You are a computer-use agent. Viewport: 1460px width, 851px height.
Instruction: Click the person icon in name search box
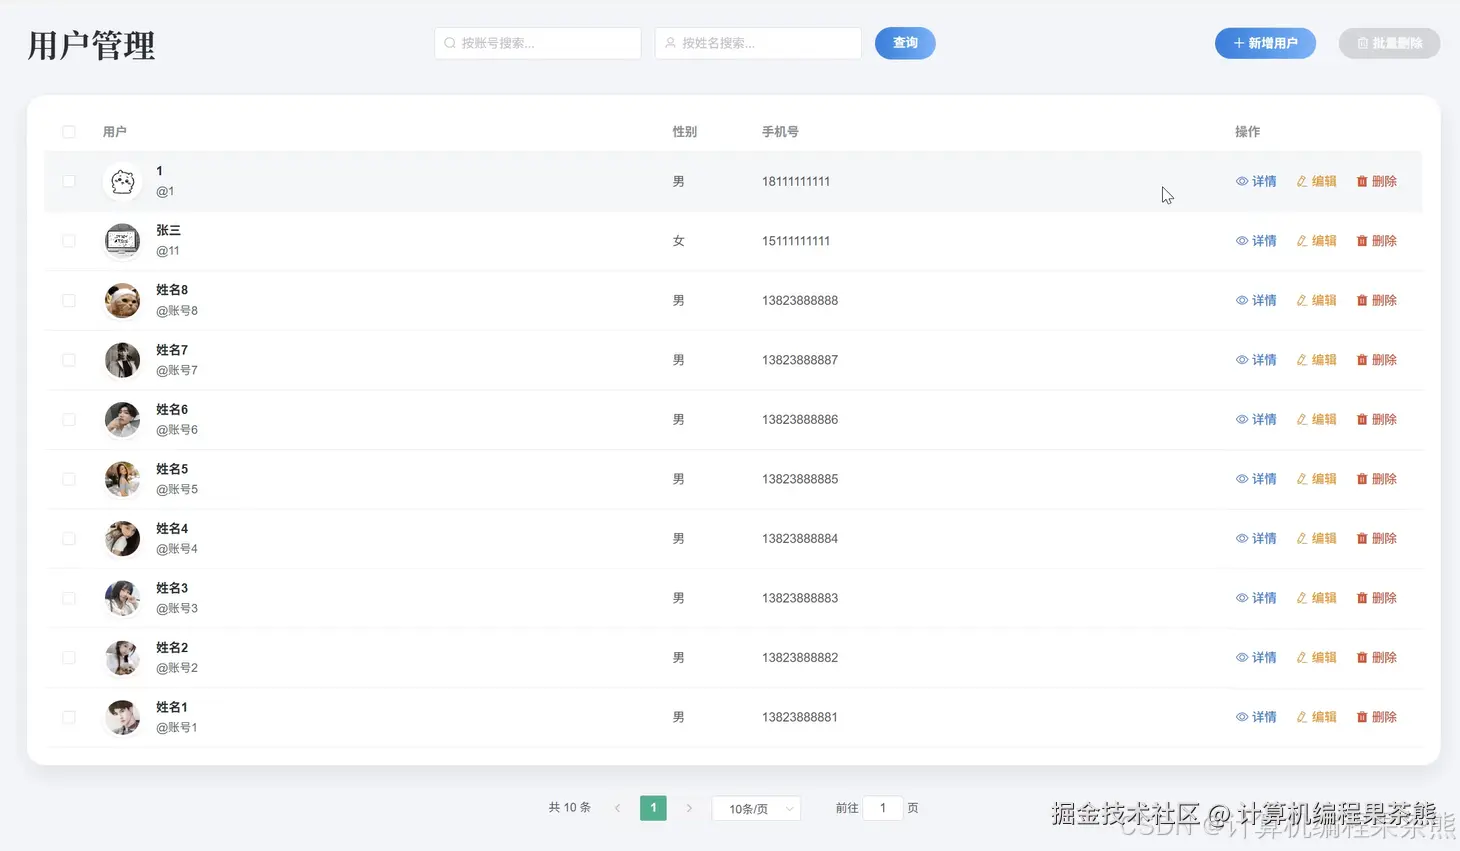tap(669, 43)
